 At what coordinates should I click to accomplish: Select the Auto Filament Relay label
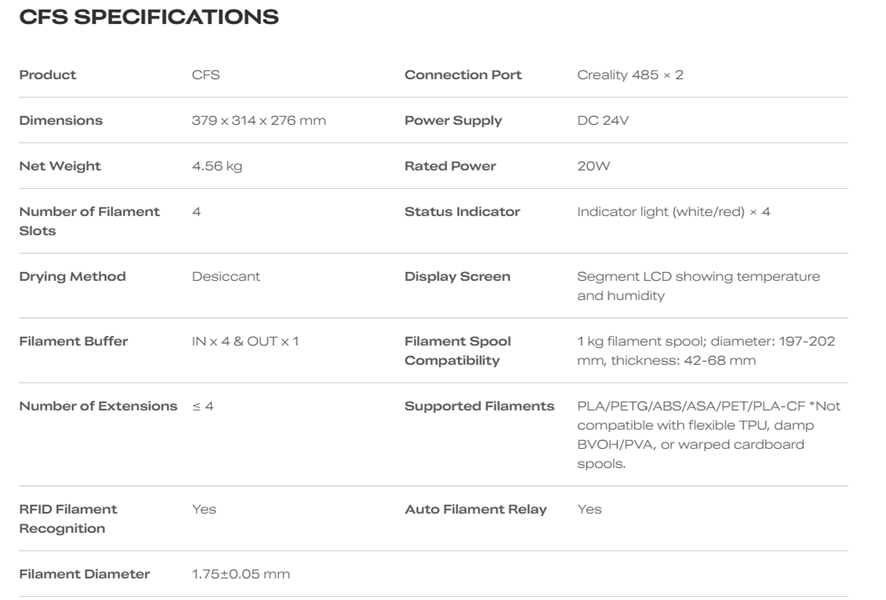pyautogui.click(x=476, y=509)
